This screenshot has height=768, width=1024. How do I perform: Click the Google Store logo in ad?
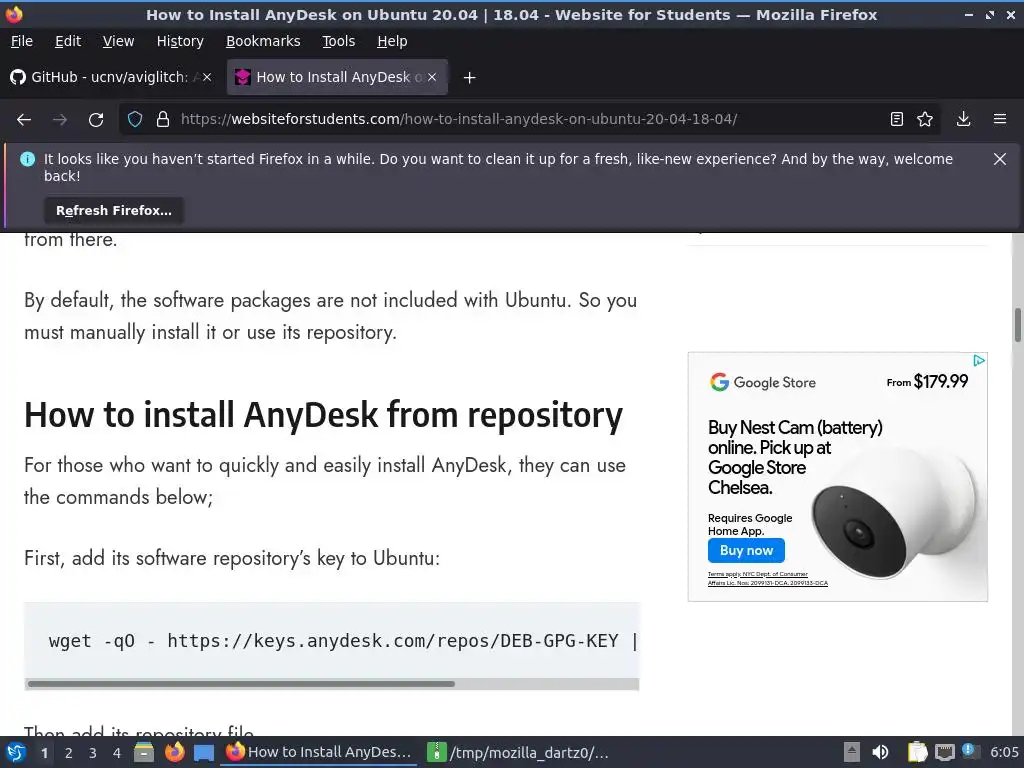point(763,382)
